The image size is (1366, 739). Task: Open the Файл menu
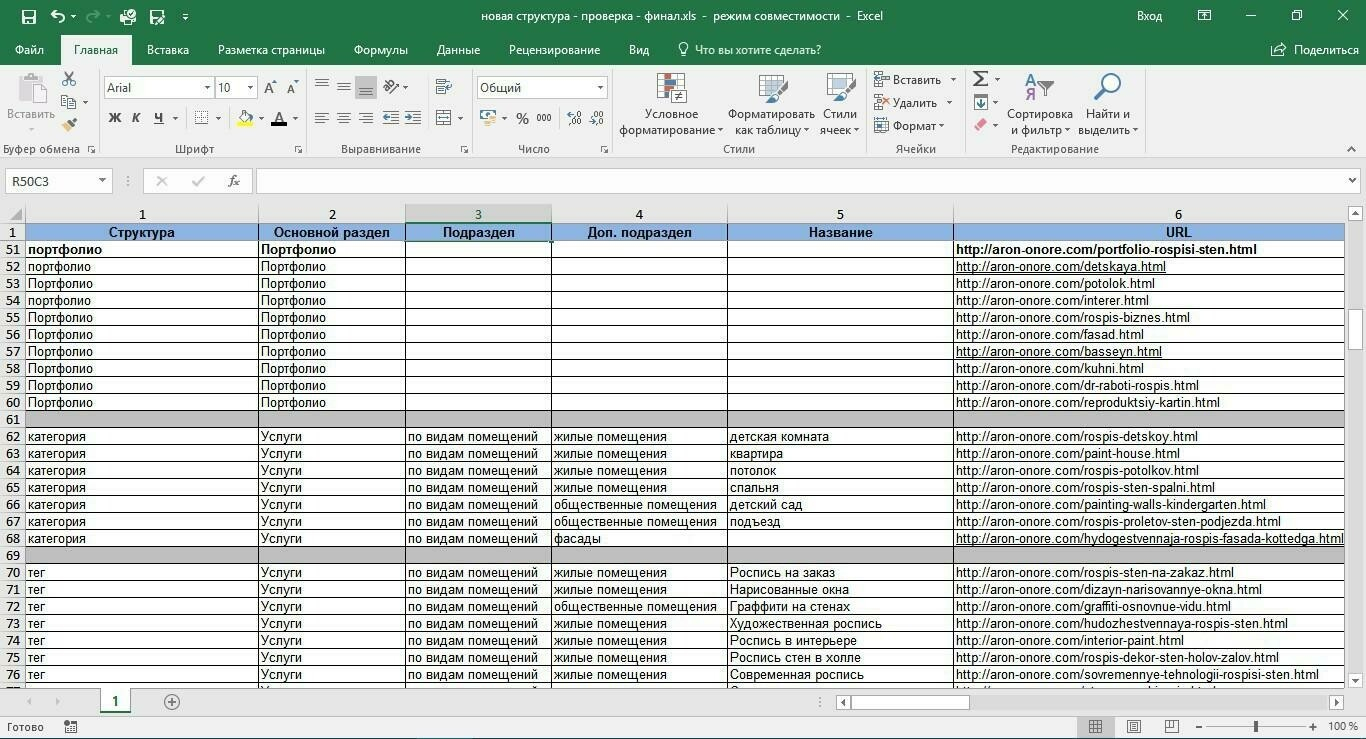click(29, 50)
